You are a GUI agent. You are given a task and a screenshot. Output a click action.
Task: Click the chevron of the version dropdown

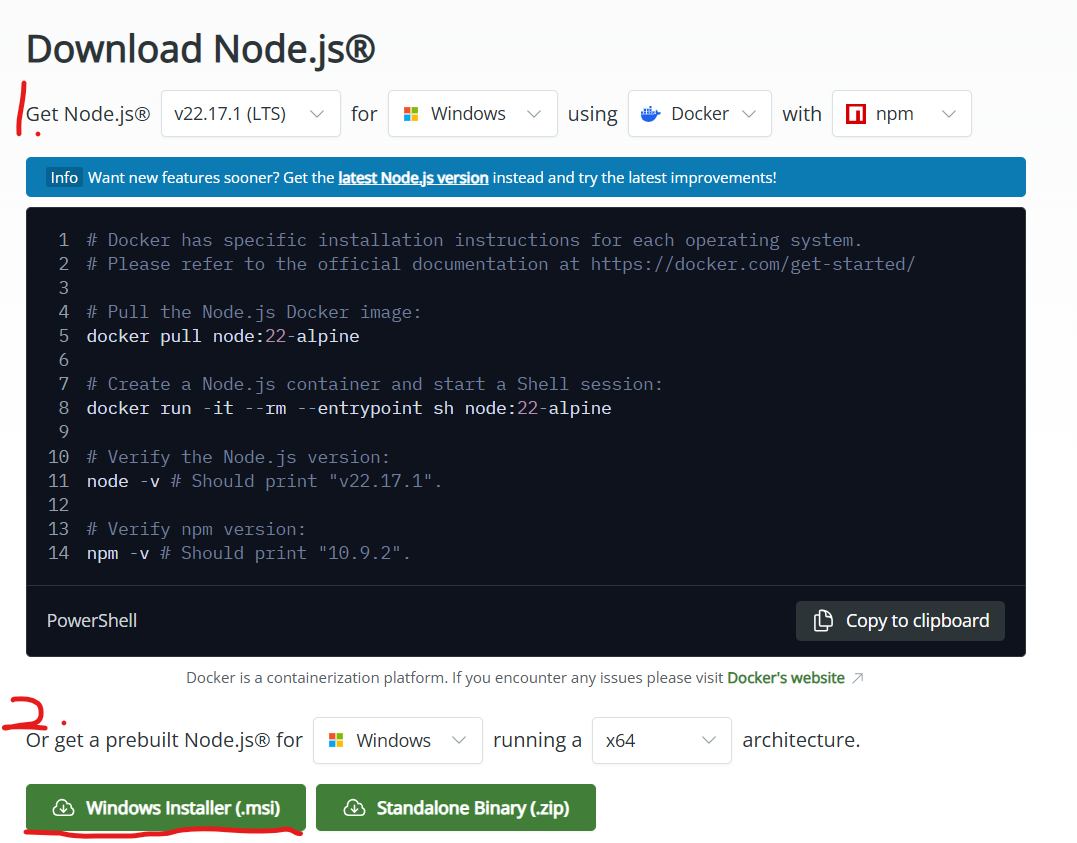tap(317, 114)
